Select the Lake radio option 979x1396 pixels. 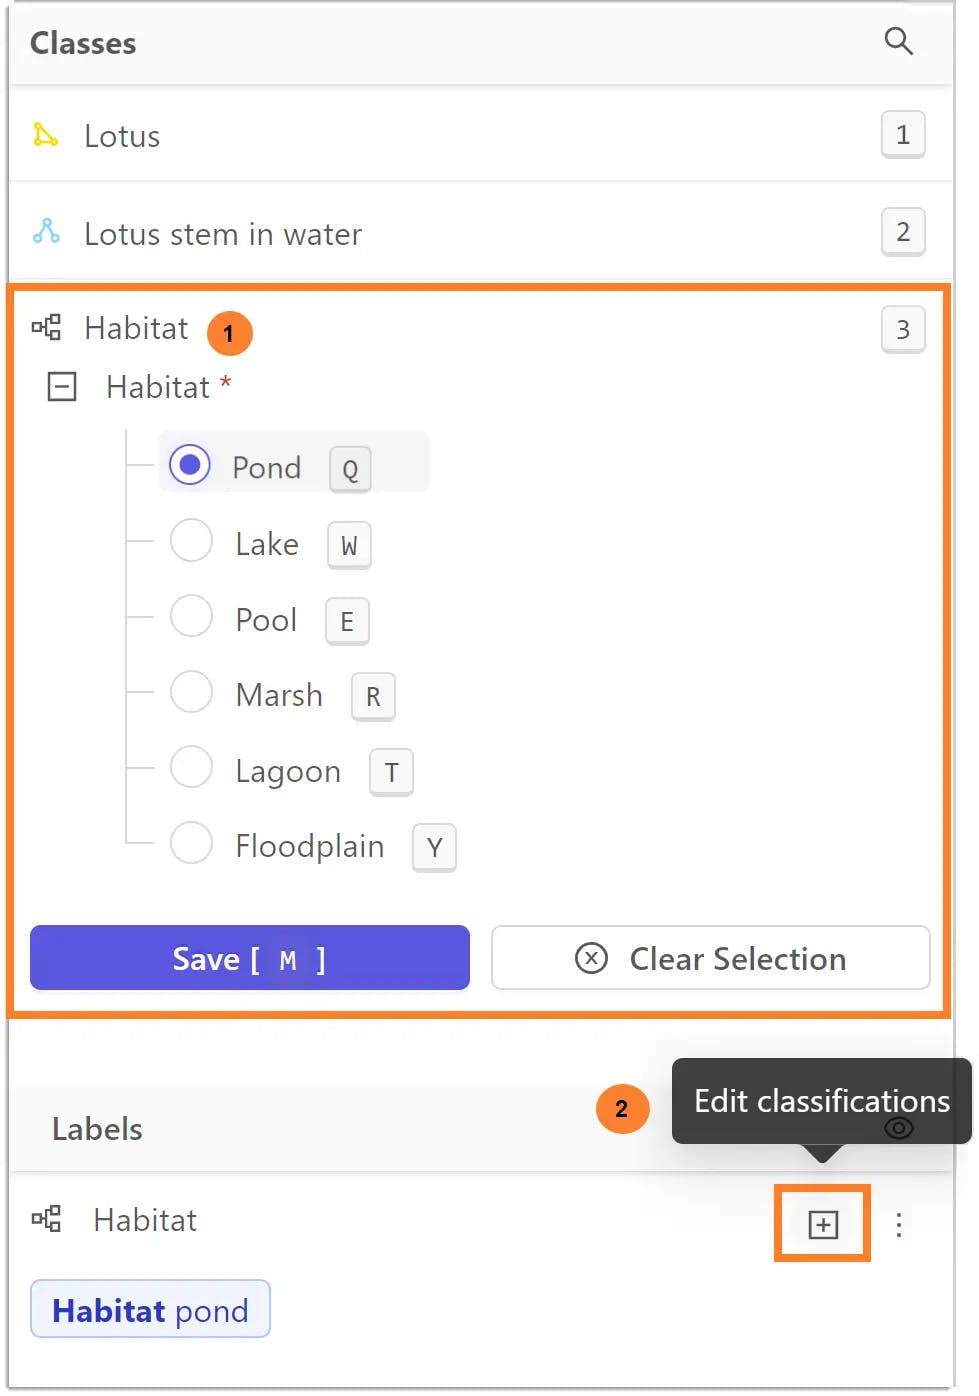[x=191, y=541]
